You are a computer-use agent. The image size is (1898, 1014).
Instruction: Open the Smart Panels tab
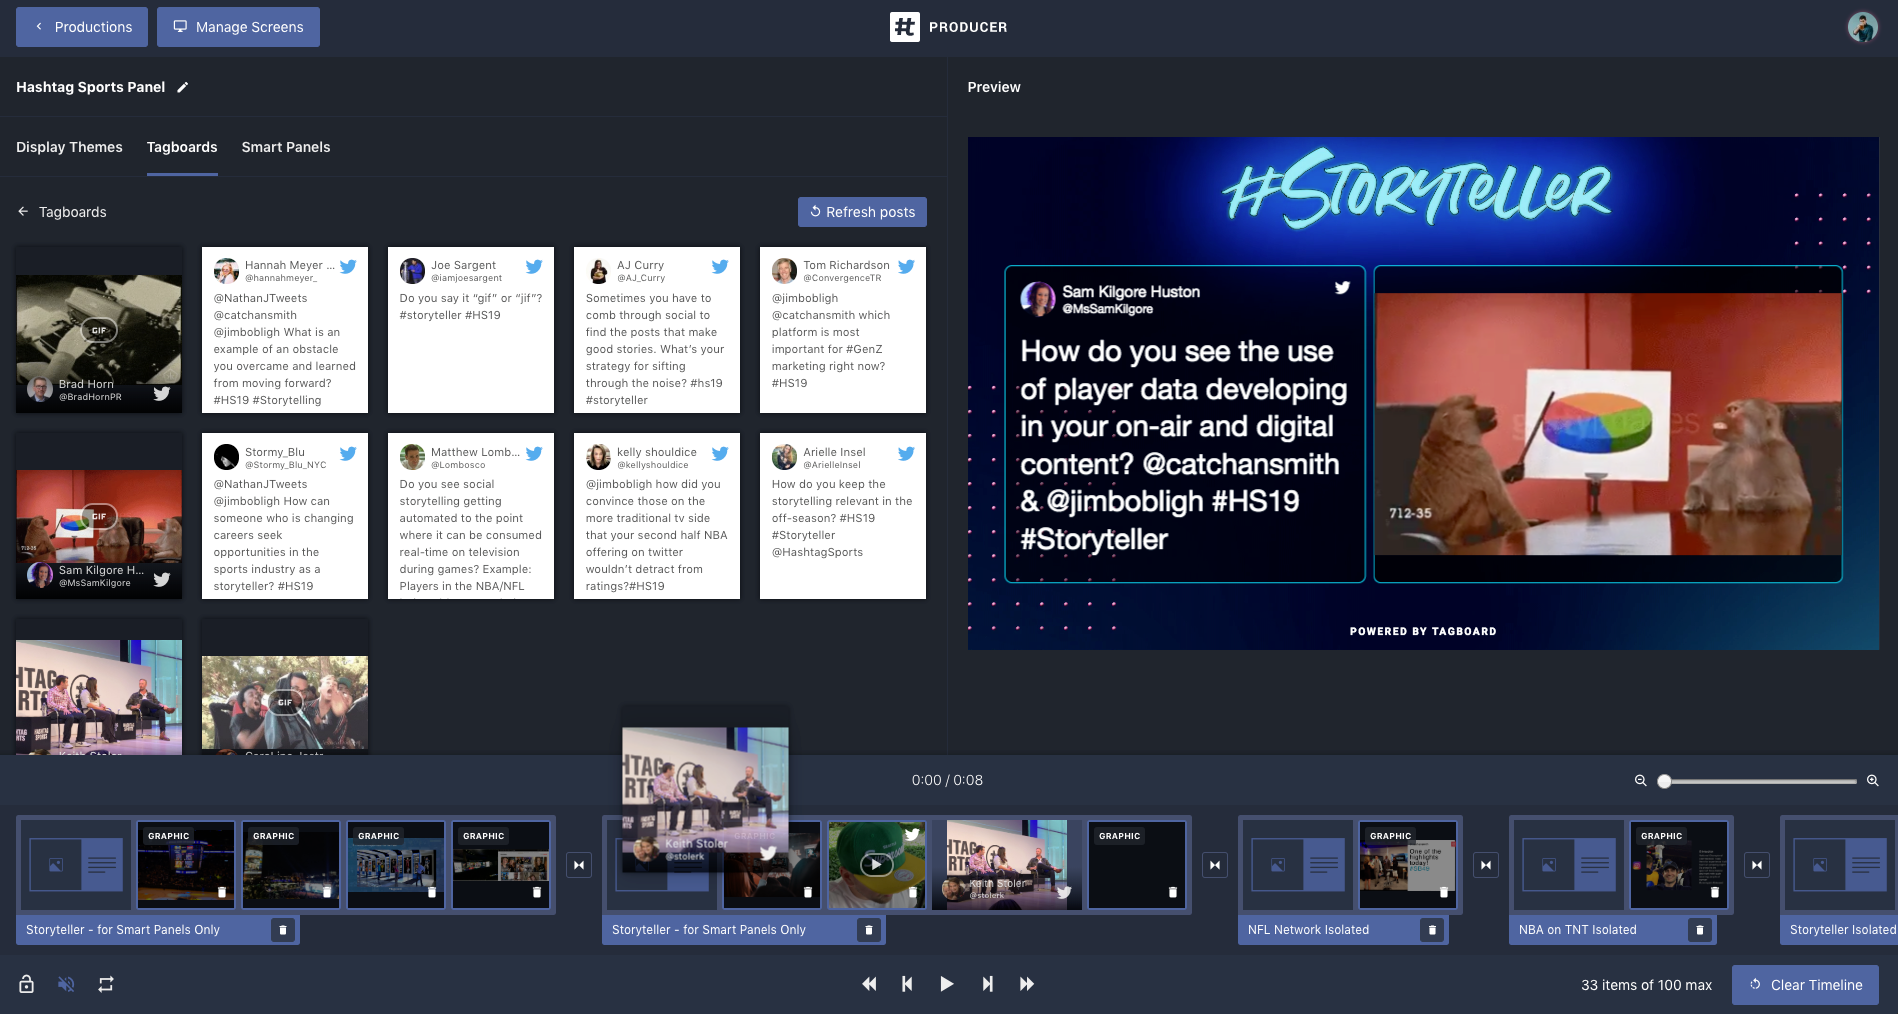tap(286, 147)
